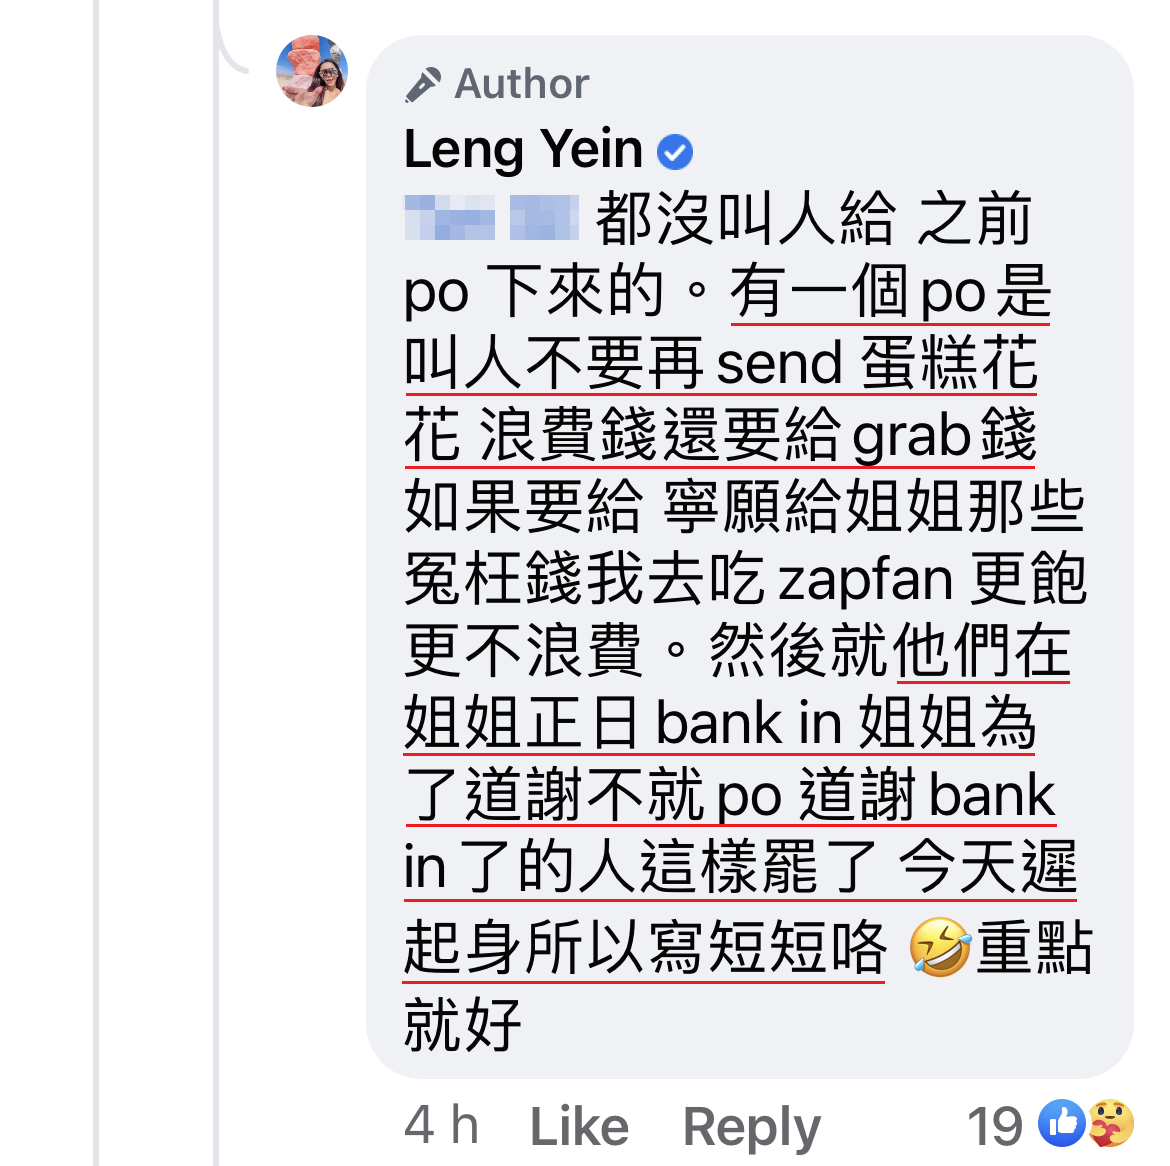Click the vertical thread line at left

coord(96,583)
